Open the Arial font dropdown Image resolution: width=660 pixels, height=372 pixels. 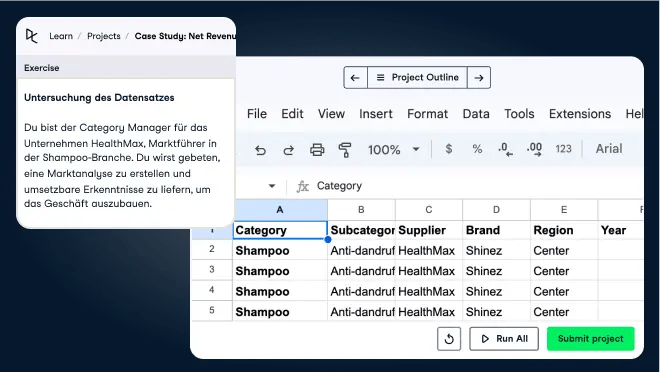click(609, 149)
